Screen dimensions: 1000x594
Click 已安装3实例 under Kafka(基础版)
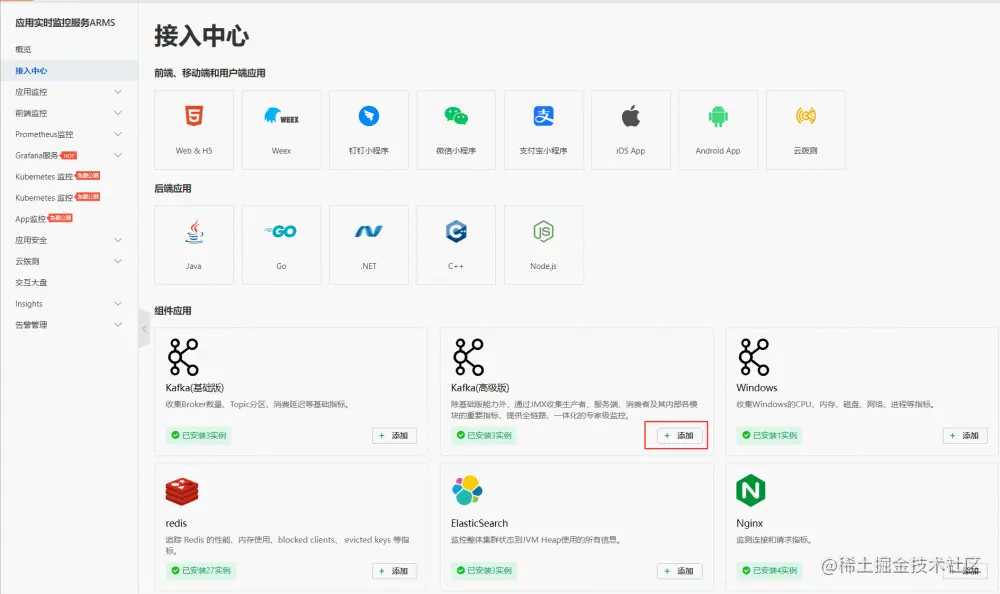point(198,436)
